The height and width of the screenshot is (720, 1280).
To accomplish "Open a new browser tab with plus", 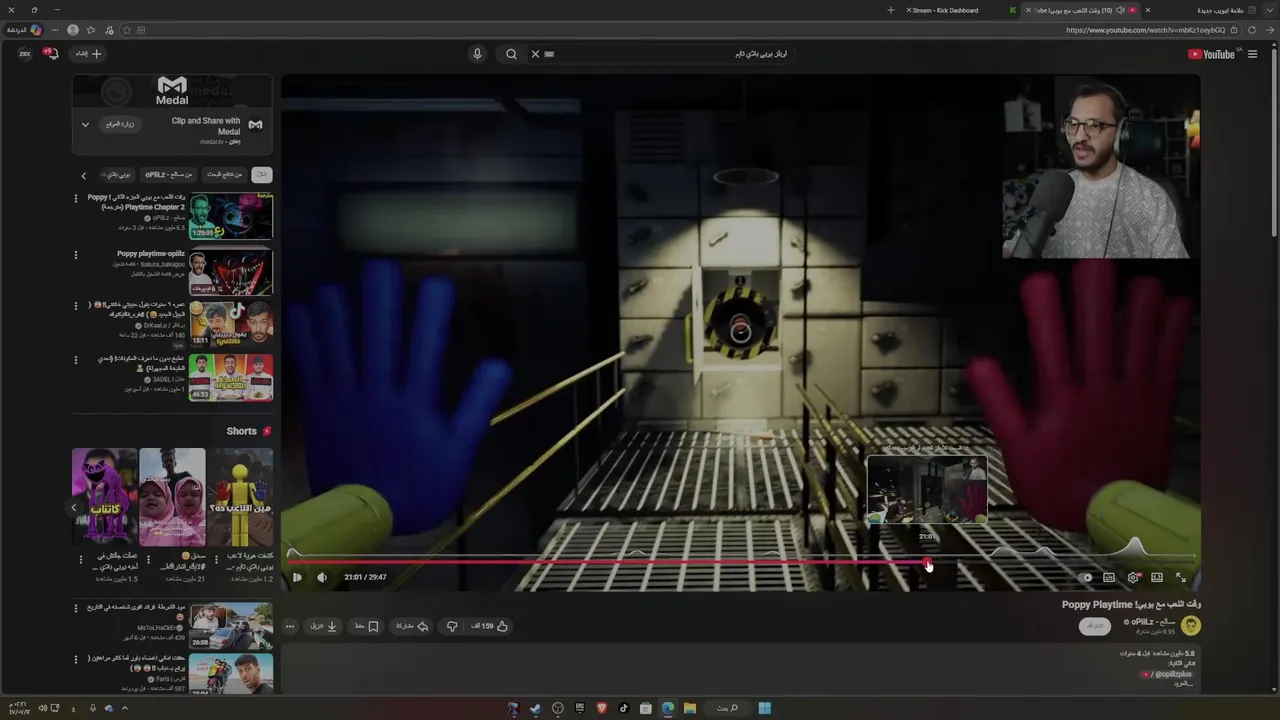I will pos(891,10).
